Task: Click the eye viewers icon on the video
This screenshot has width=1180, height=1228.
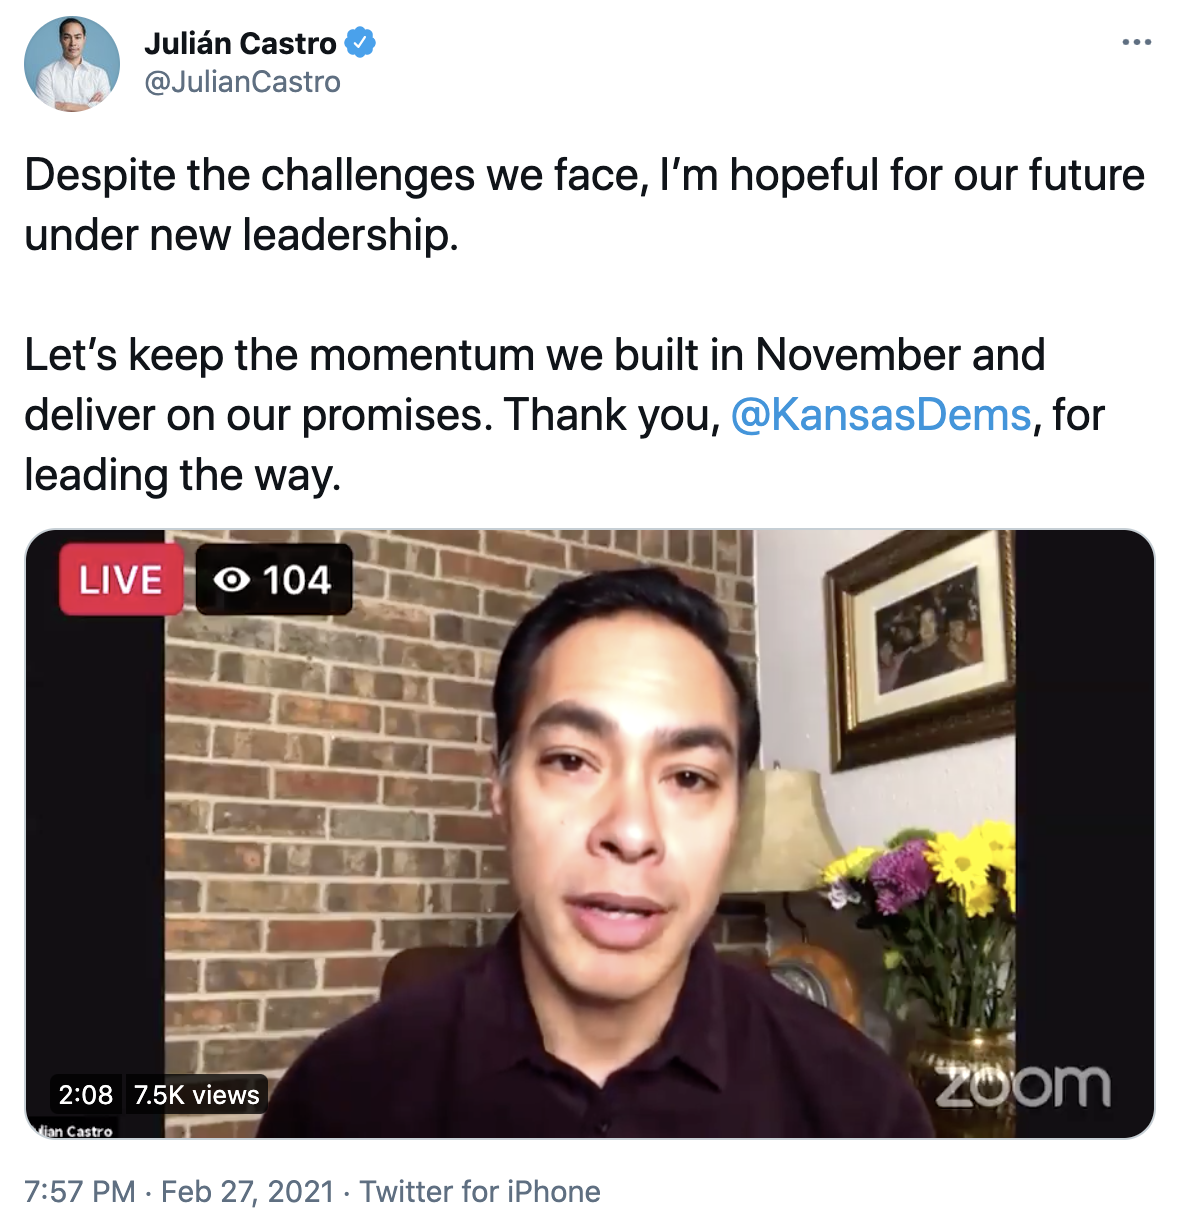Action: pos(232,580)
